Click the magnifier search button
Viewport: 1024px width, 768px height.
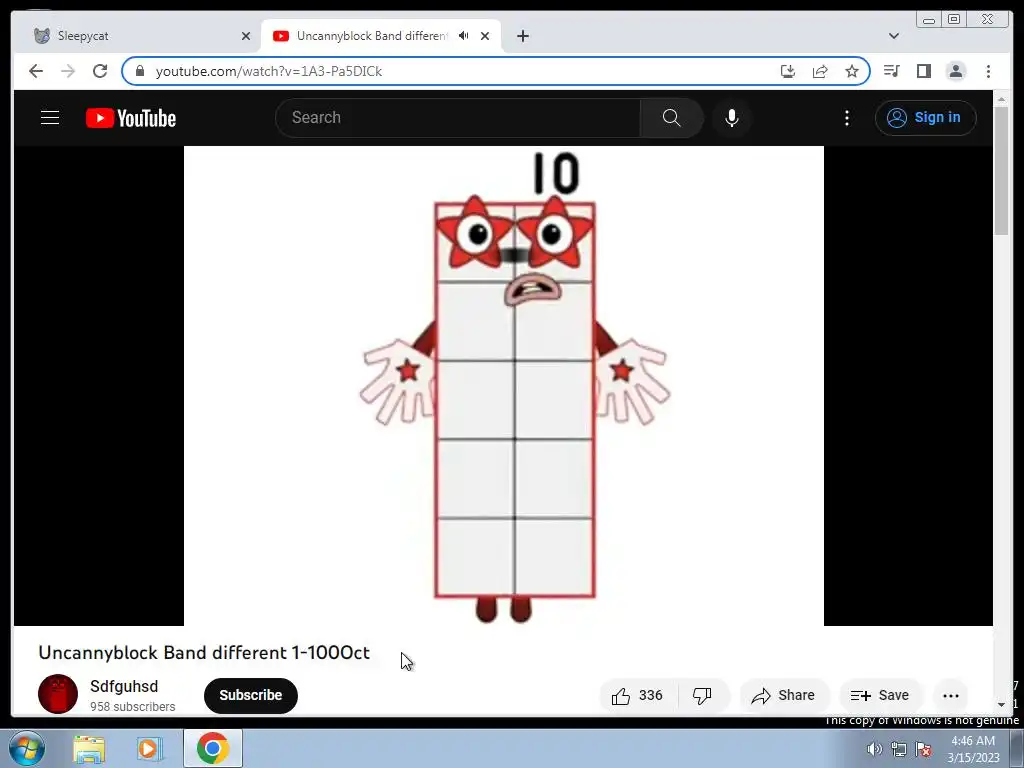671,118
